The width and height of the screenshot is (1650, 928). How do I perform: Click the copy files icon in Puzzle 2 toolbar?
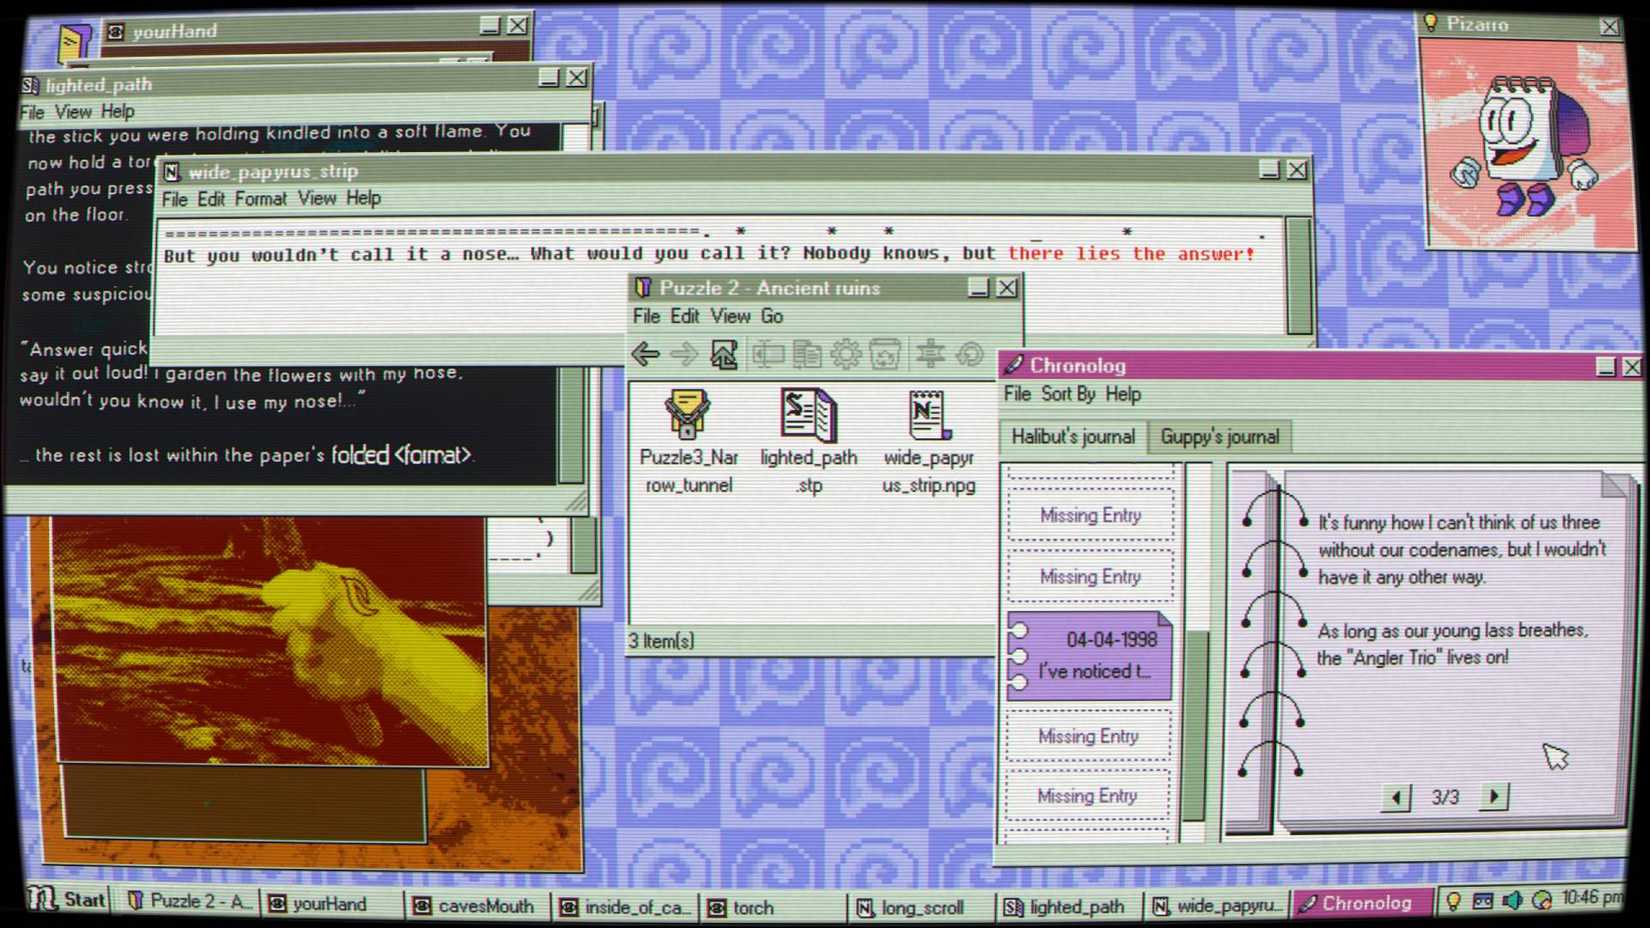[x=807, y=354]
